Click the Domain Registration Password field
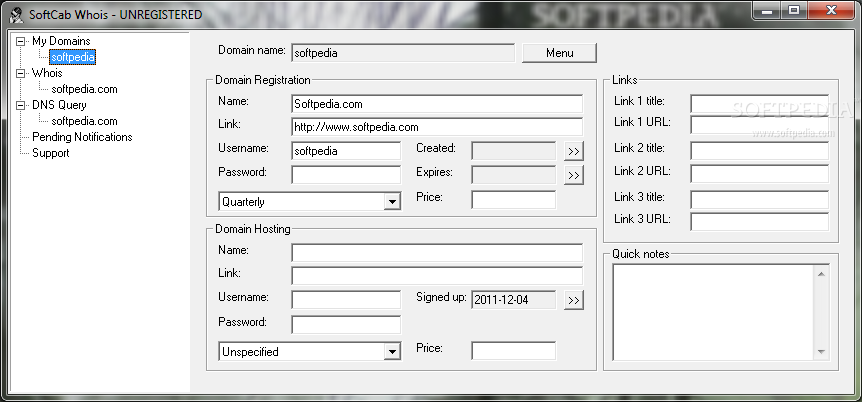Image resolution: width=862 pixels, height=402 pixels. pyautogui.click(x=346, y=175)
